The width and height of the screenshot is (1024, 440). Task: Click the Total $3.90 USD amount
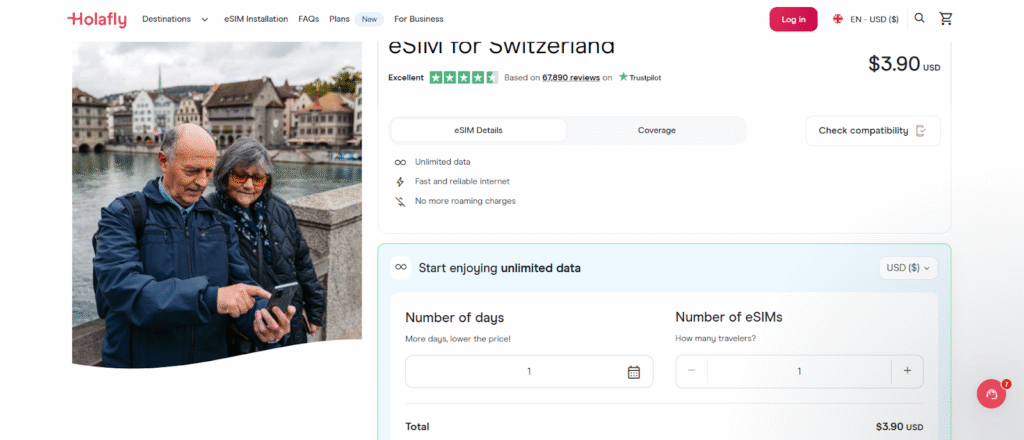(899, 427)
